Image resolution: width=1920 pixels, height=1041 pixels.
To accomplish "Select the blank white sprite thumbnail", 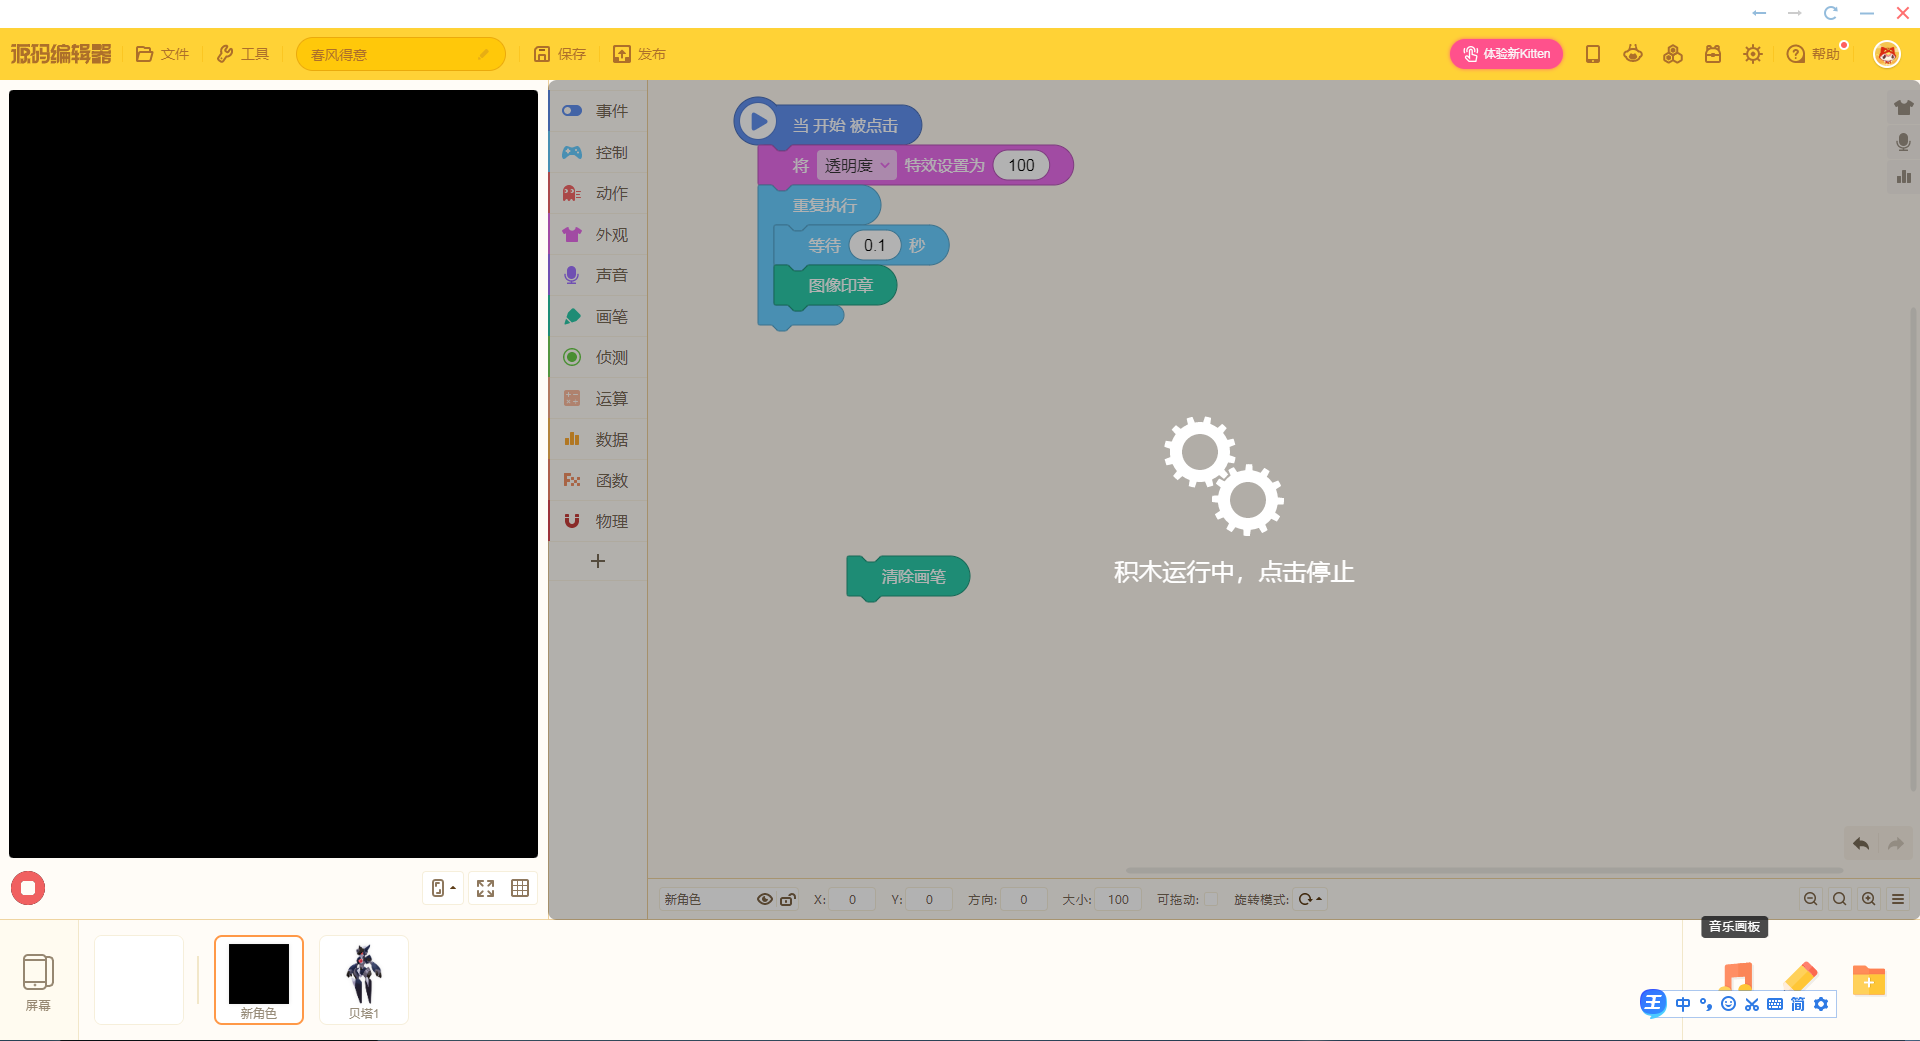I will point(139,980).
